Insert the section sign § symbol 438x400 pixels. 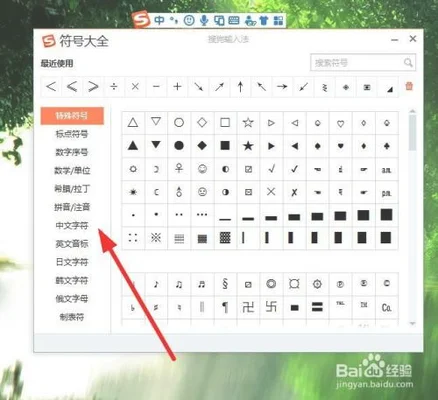(x=225, y=284)
